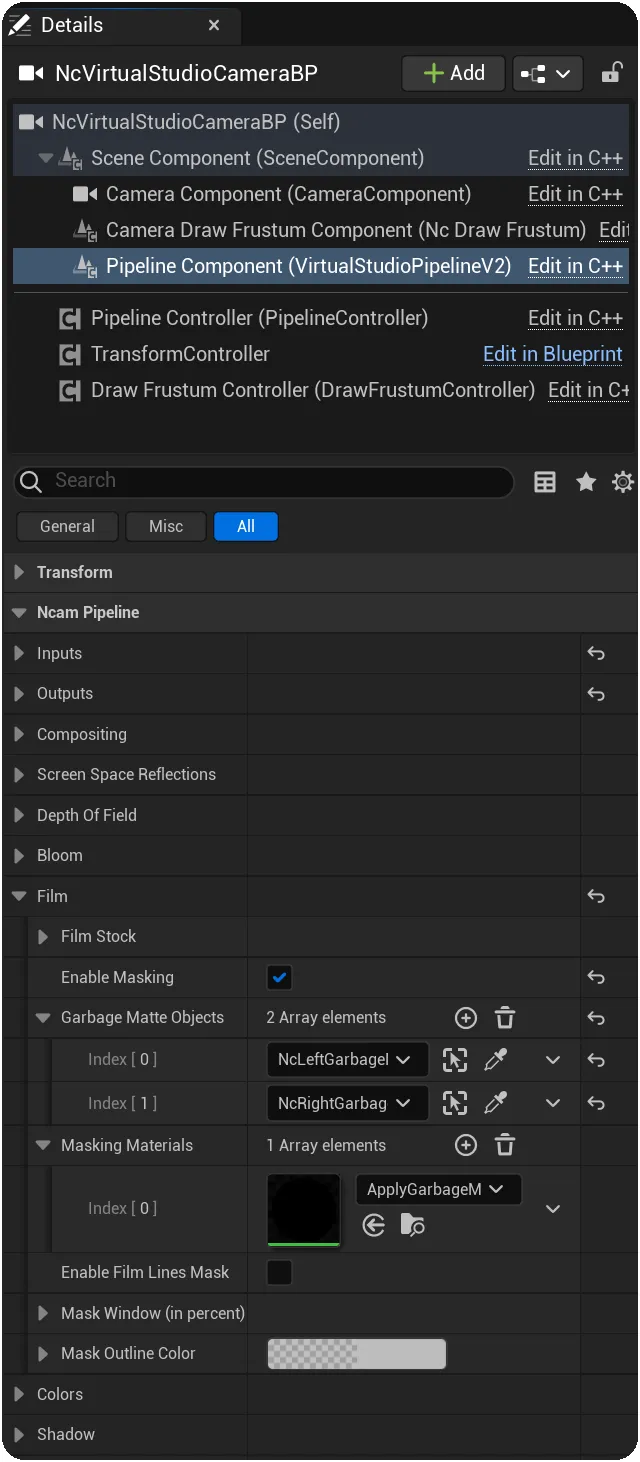Check Enable Film Lines Mask
The height and width of the screenshot is (1462, 640).
(x=280, y=1272)
